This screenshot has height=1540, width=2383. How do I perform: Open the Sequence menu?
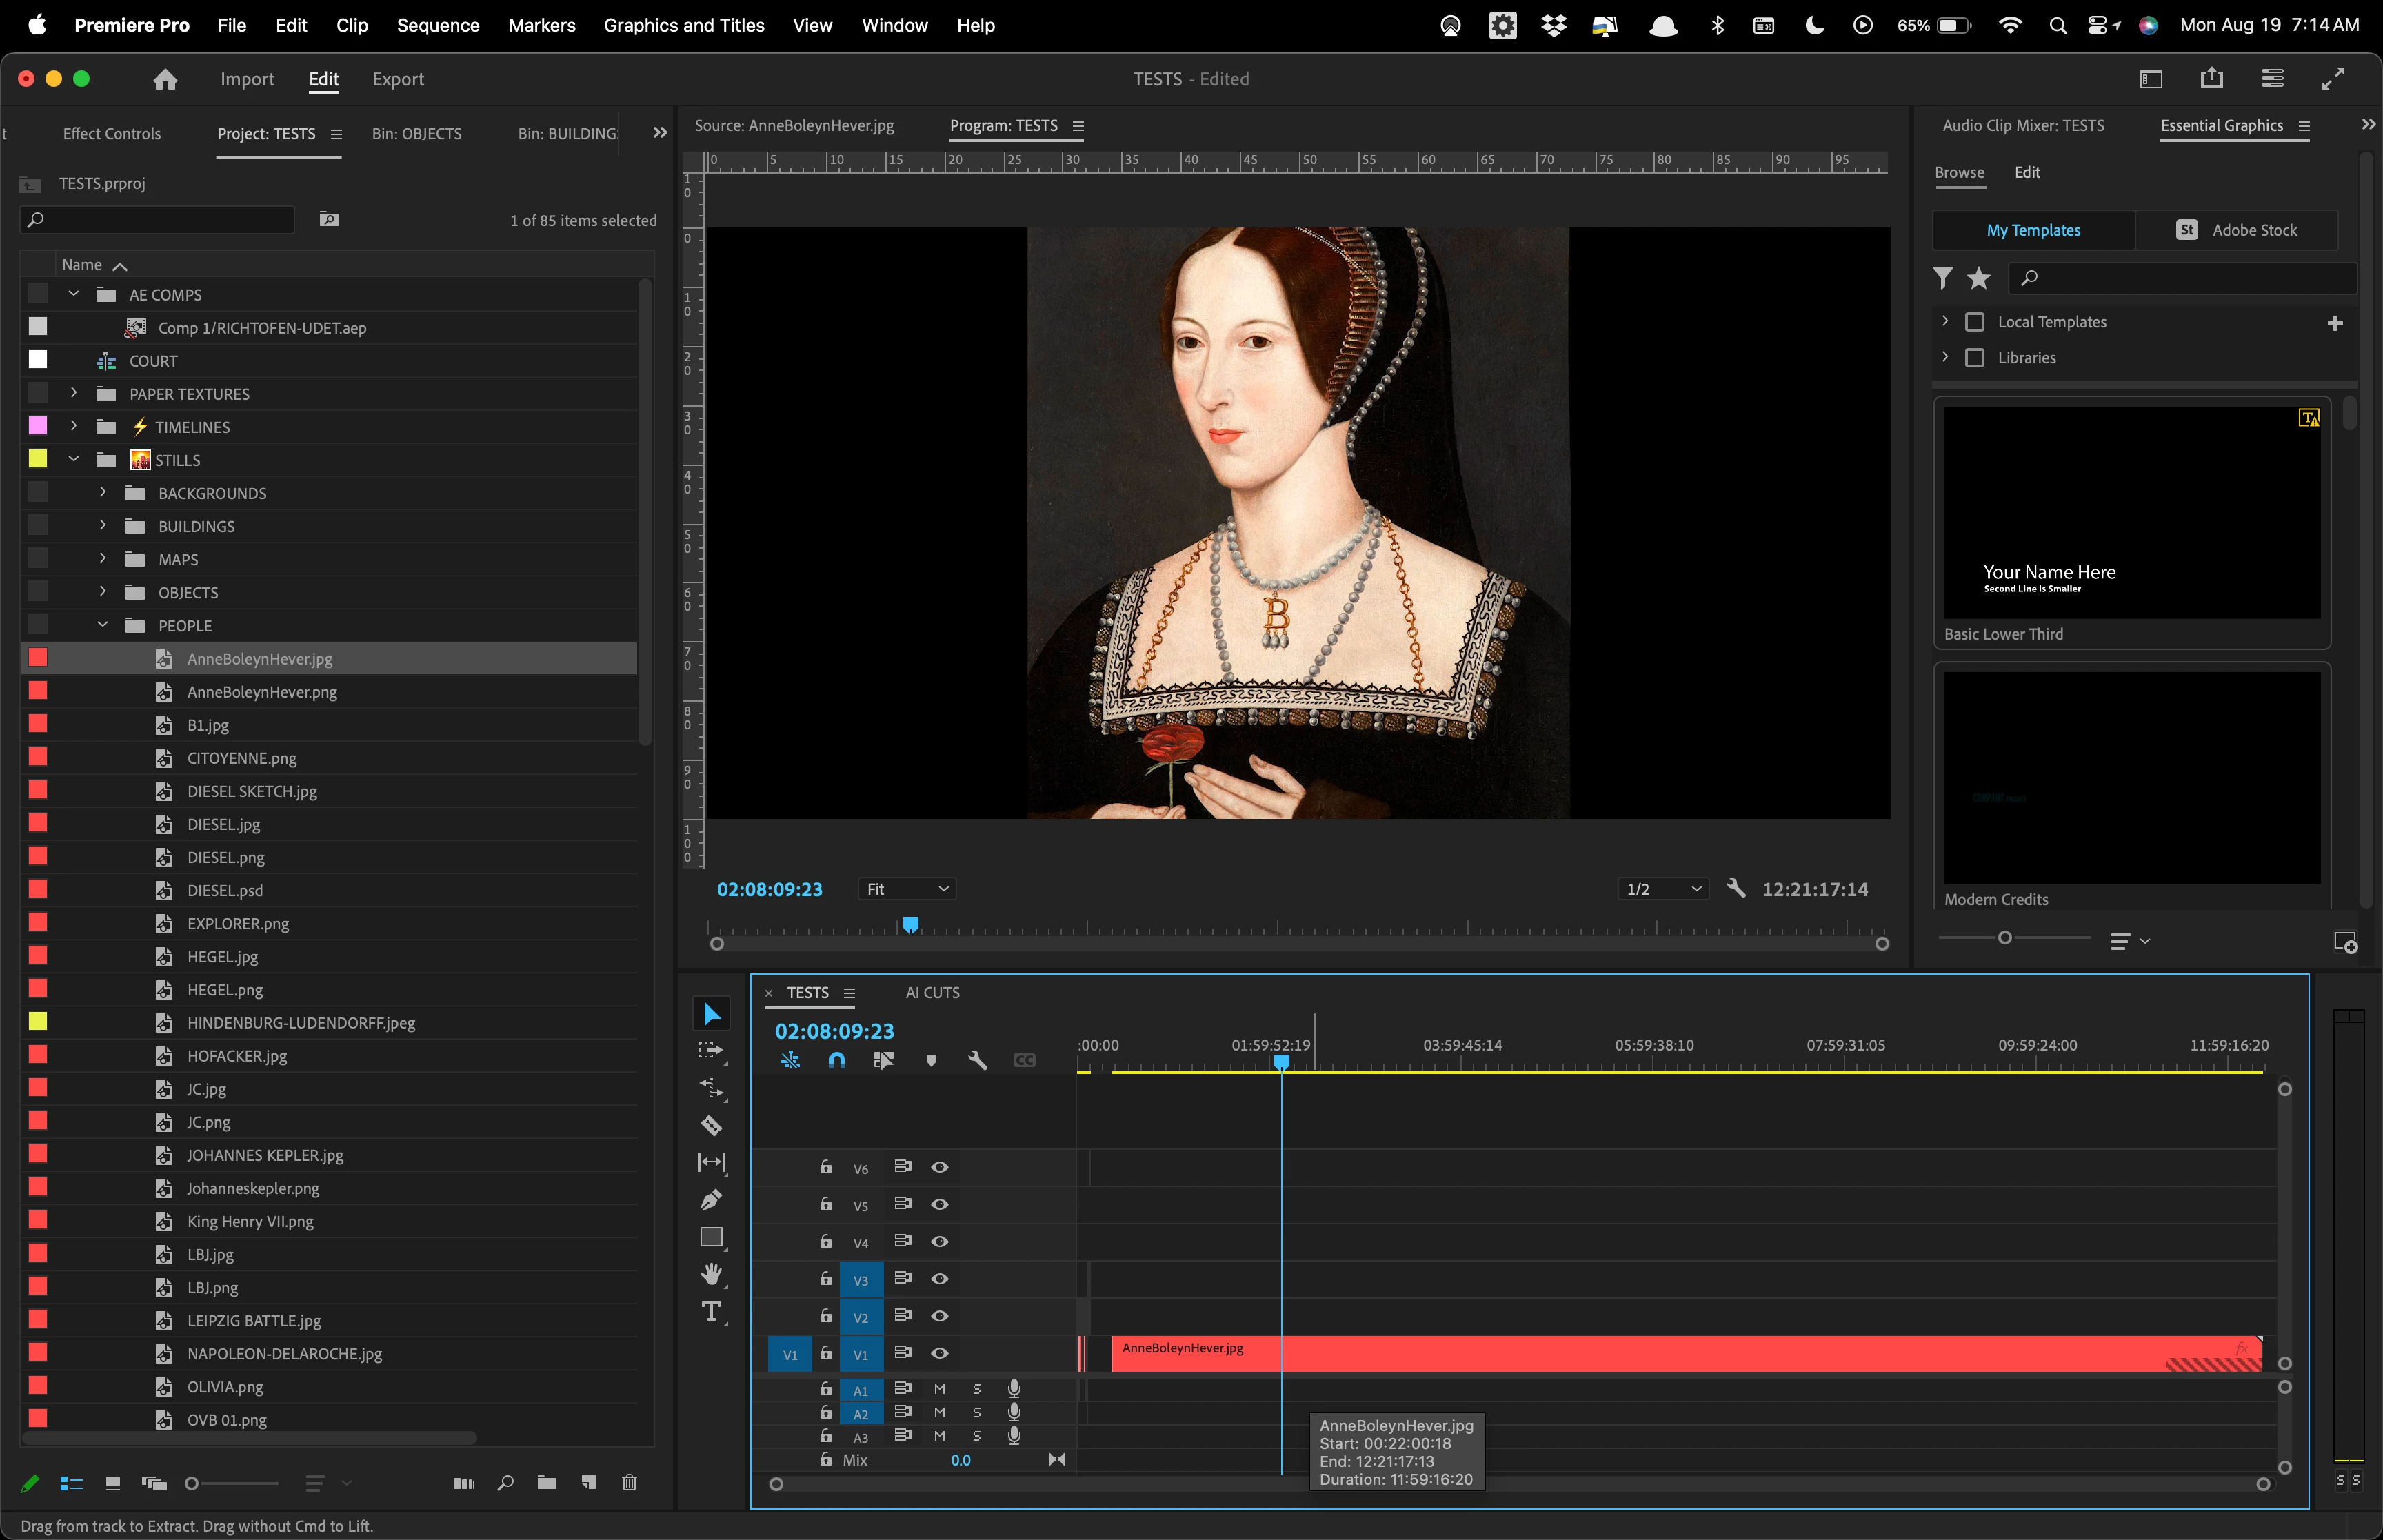(x=437, y=25)
